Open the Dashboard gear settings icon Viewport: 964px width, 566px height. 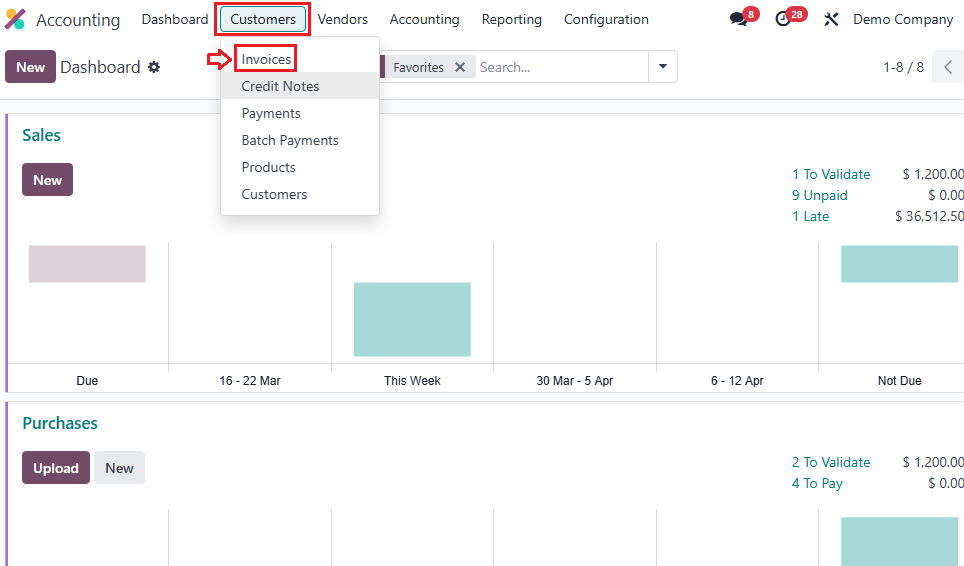[x=154, y=67]
